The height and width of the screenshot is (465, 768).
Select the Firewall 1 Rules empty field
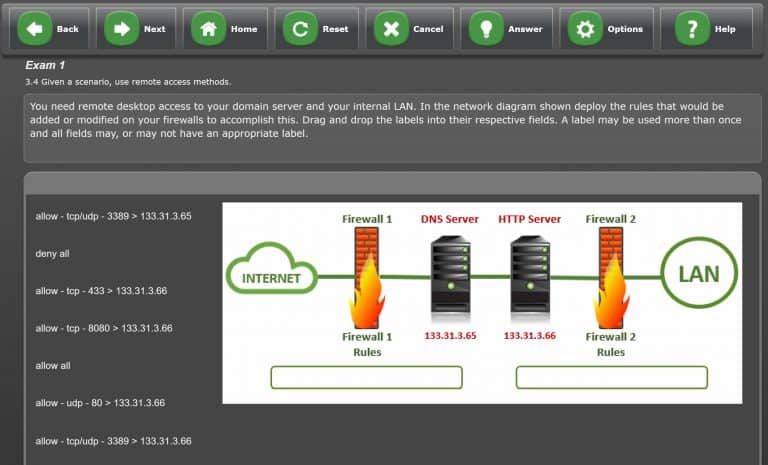pos(366,377)
